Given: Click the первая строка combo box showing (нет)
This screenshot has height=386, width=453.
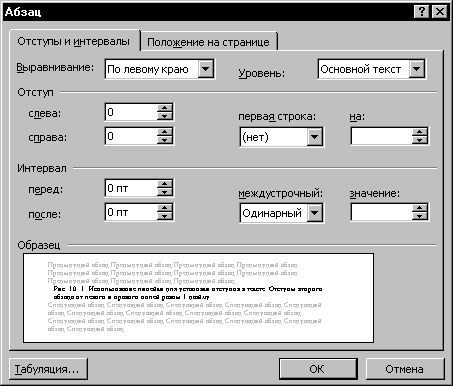Looking at the screenshot, I should tap(273, 137).
